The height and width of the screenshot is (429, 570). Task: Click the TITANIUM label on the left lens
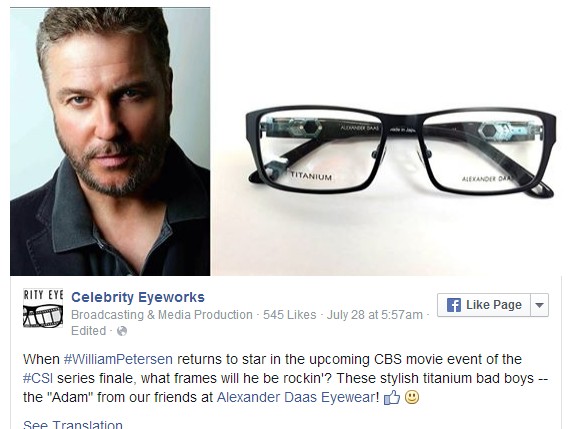click(311, 176)
